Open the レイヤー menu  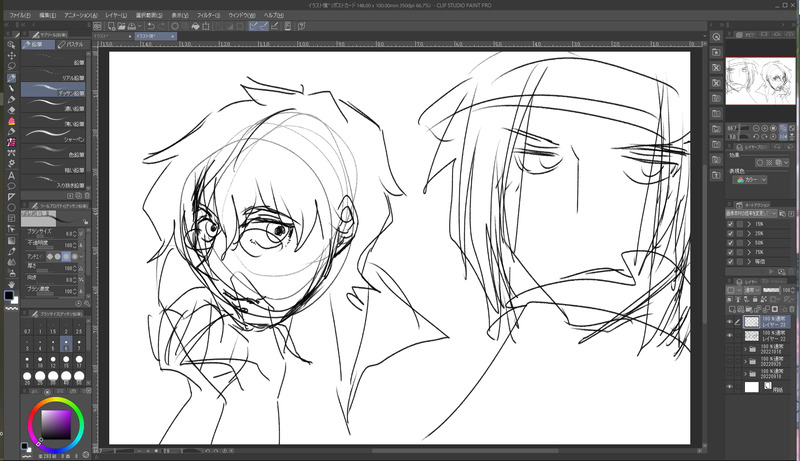pos(116,15)
